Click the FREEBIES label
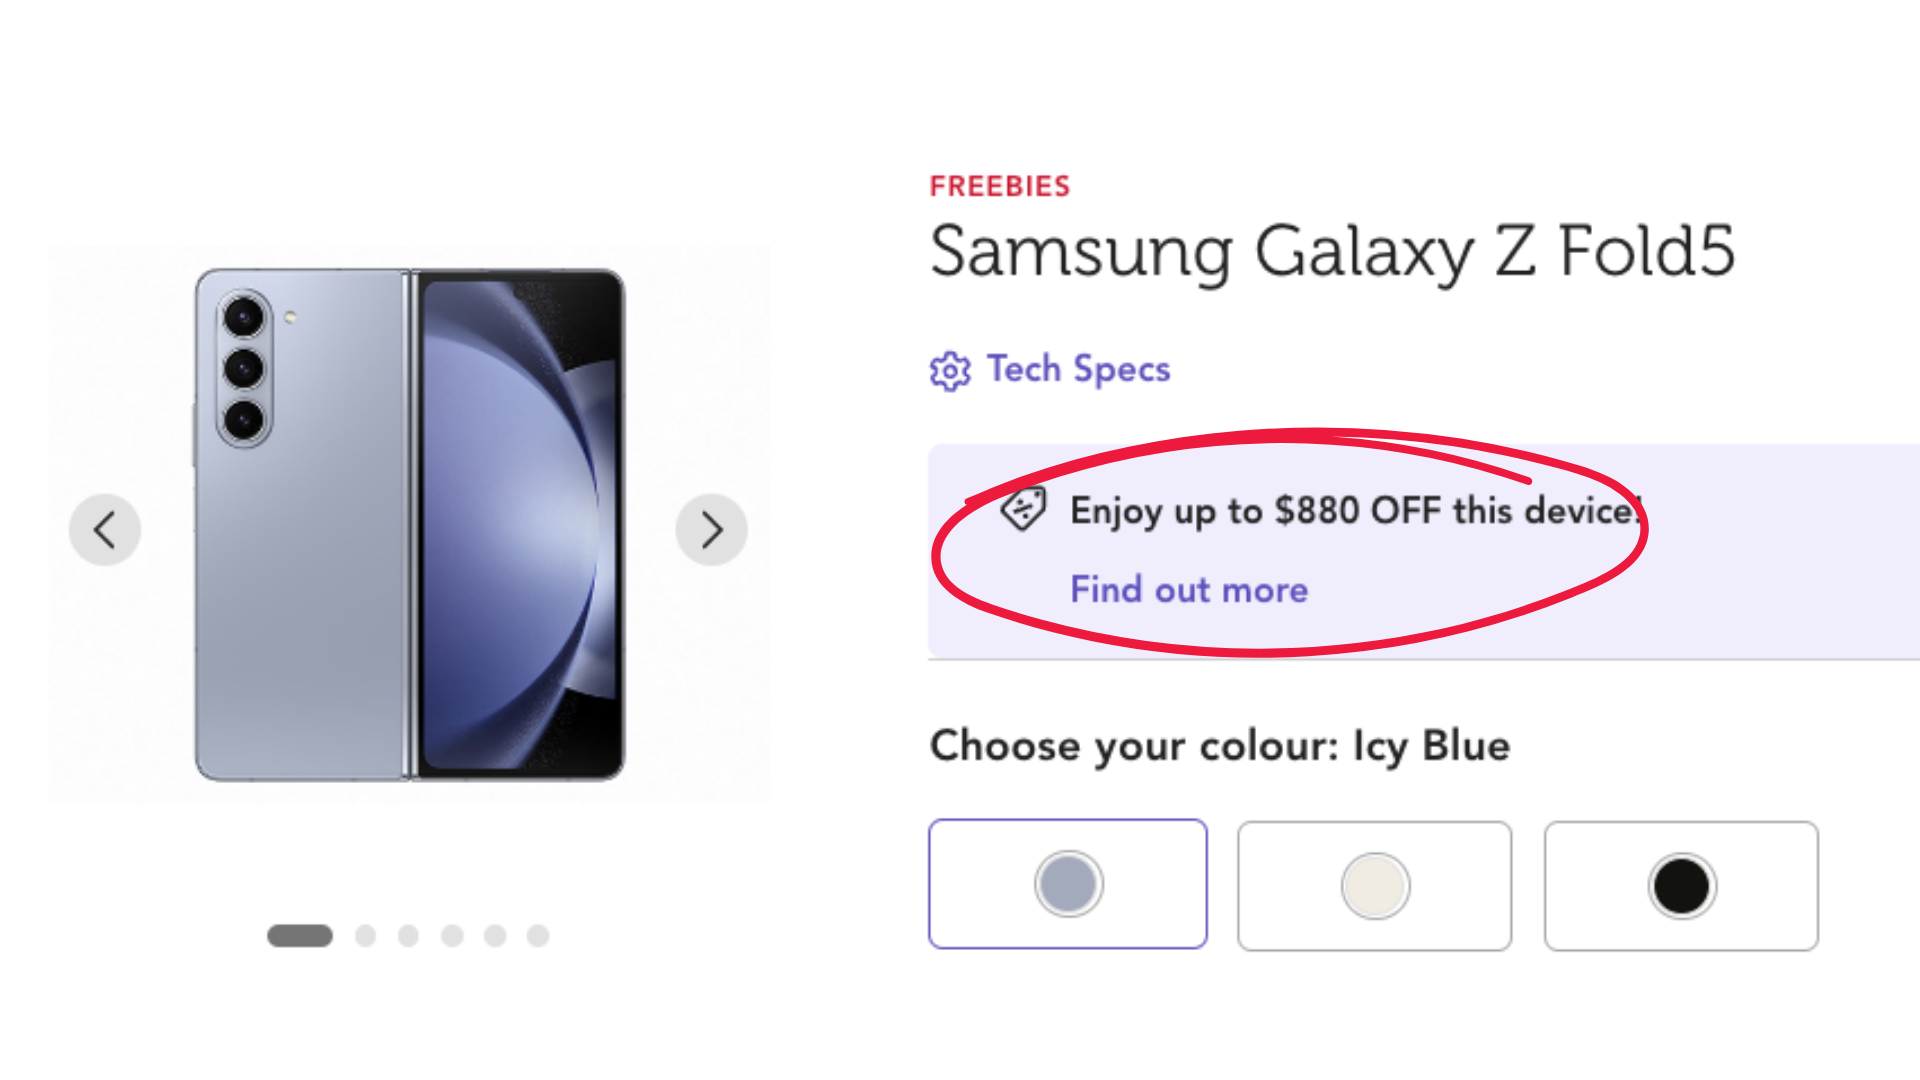The height and width of the screenshot is (1080, 1920). point(999,185)
